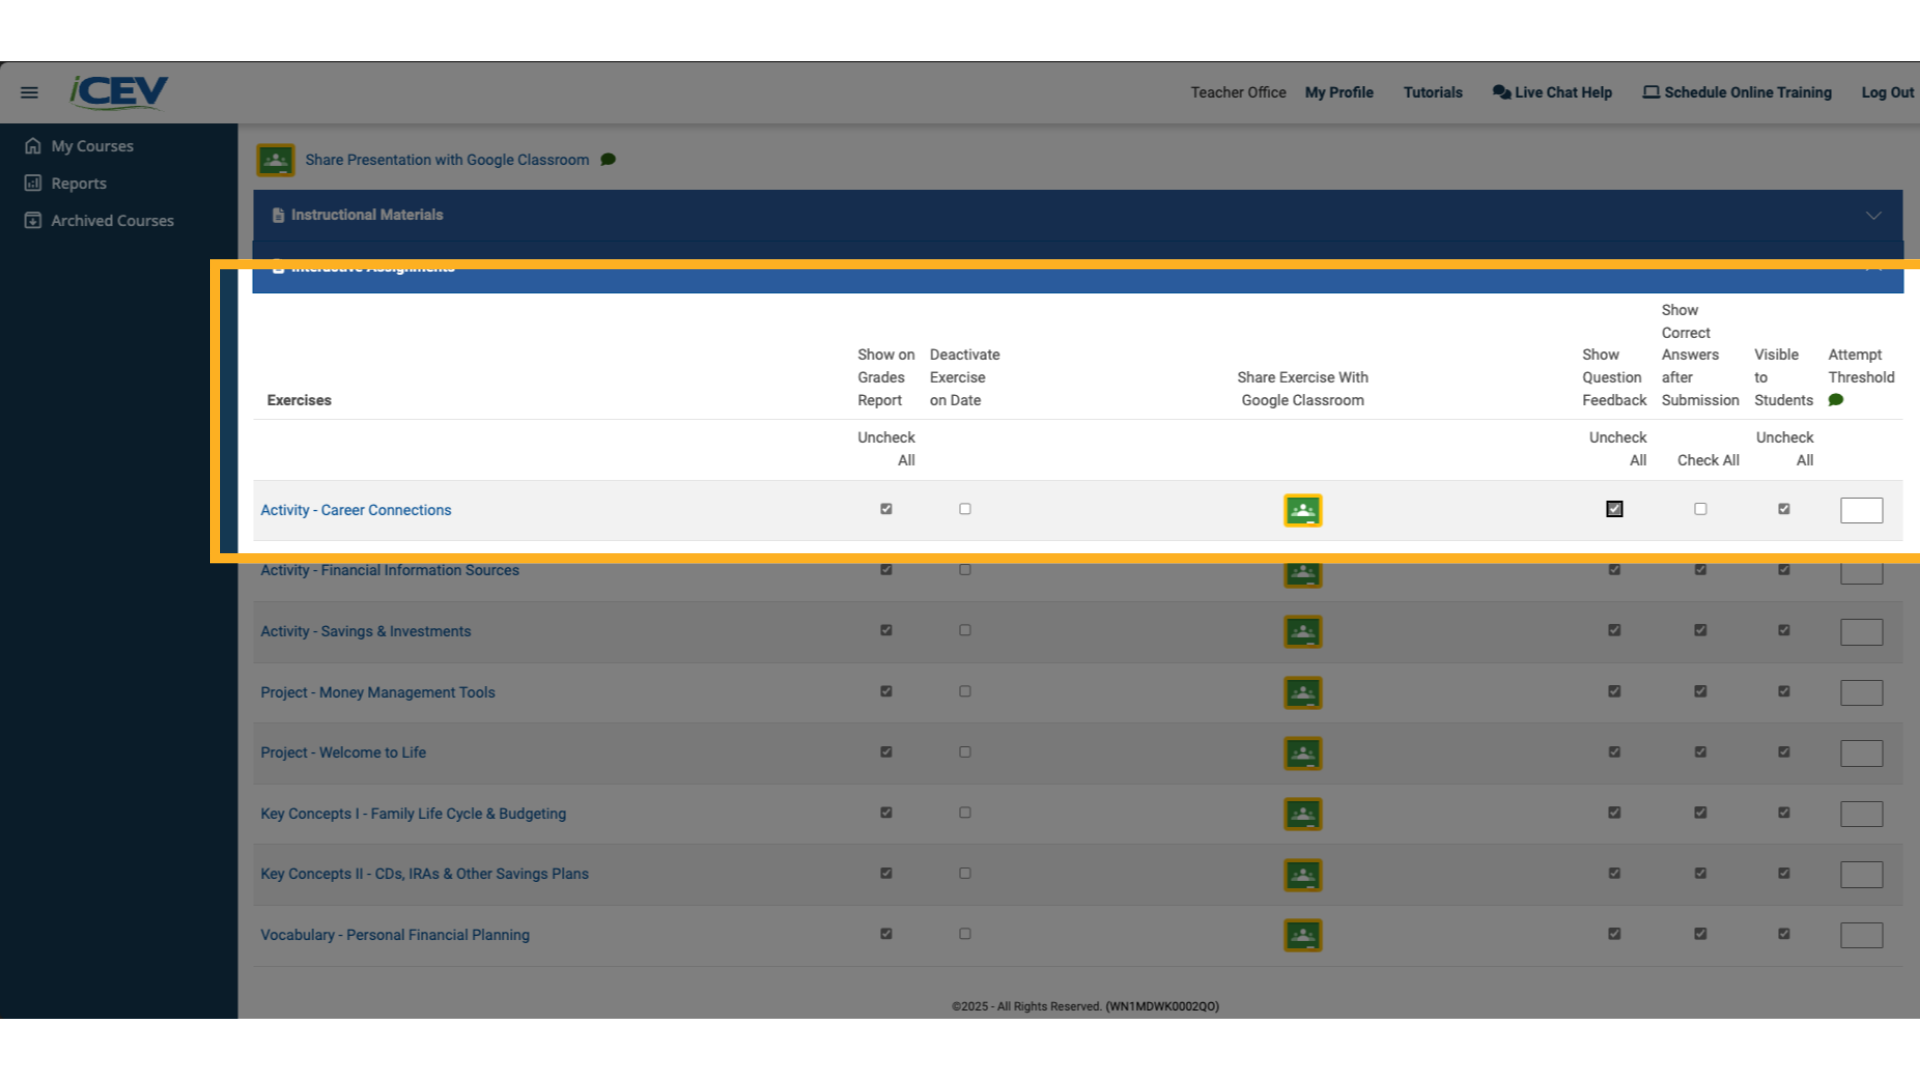Share Career Connections via Google Classroom icon

(1303, 511)
